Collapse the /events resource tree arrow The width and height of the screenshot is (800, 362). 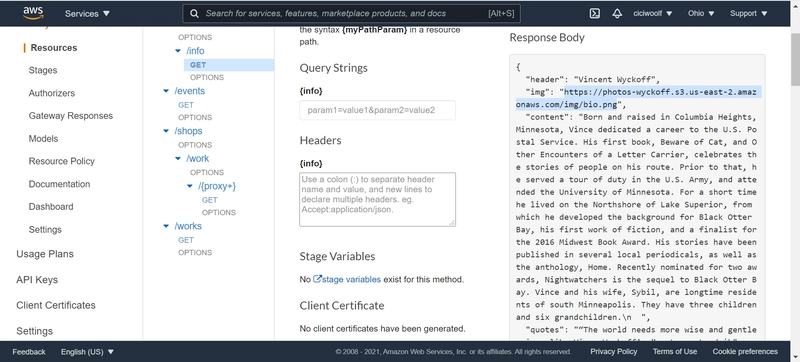pos(166,91)
